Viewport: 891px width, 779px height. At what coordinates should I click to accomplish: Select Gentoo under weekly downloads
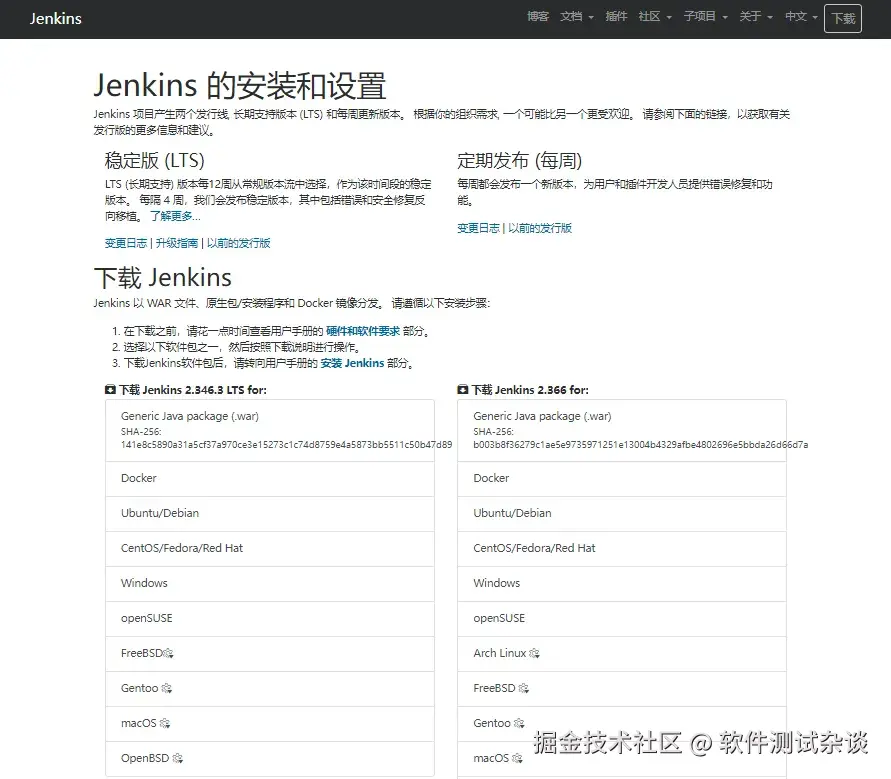coord(622,724)
